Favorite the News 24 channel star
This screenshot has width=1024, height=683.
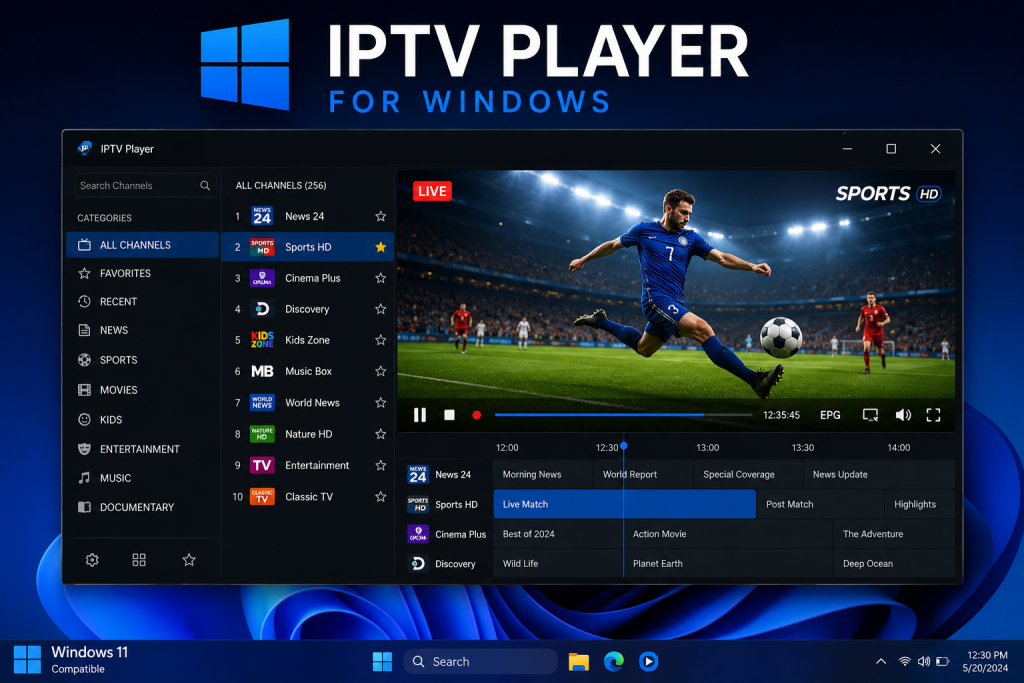[x=381, y=216]
